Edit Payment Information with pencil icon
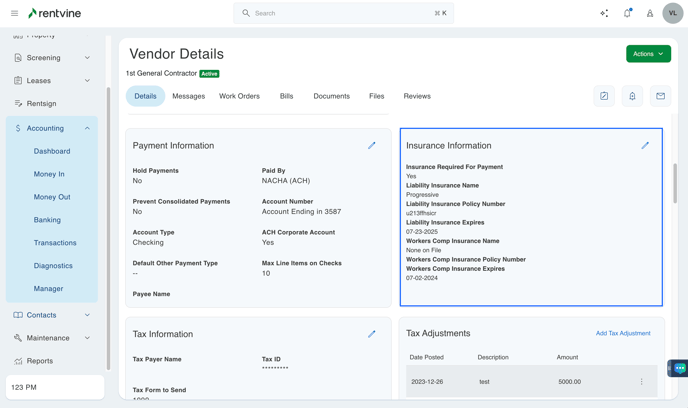This screenshot has height=408, width=688. (372, 145)
